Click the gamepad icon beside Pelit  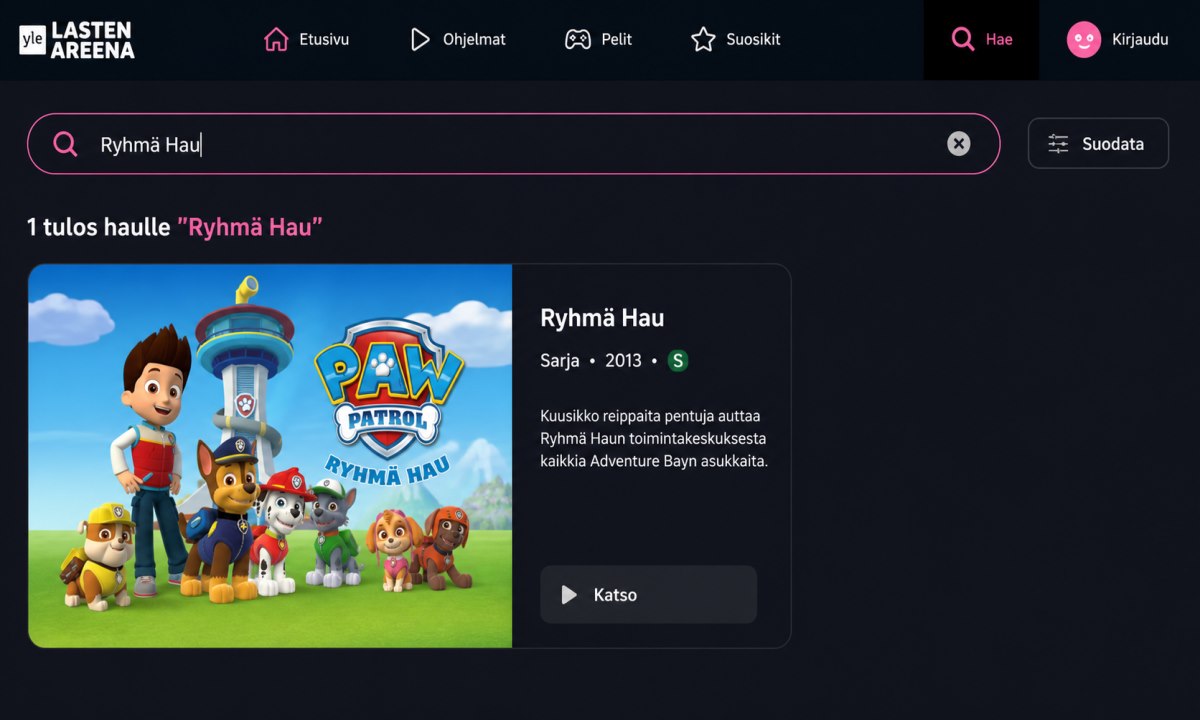pos(578,40)
